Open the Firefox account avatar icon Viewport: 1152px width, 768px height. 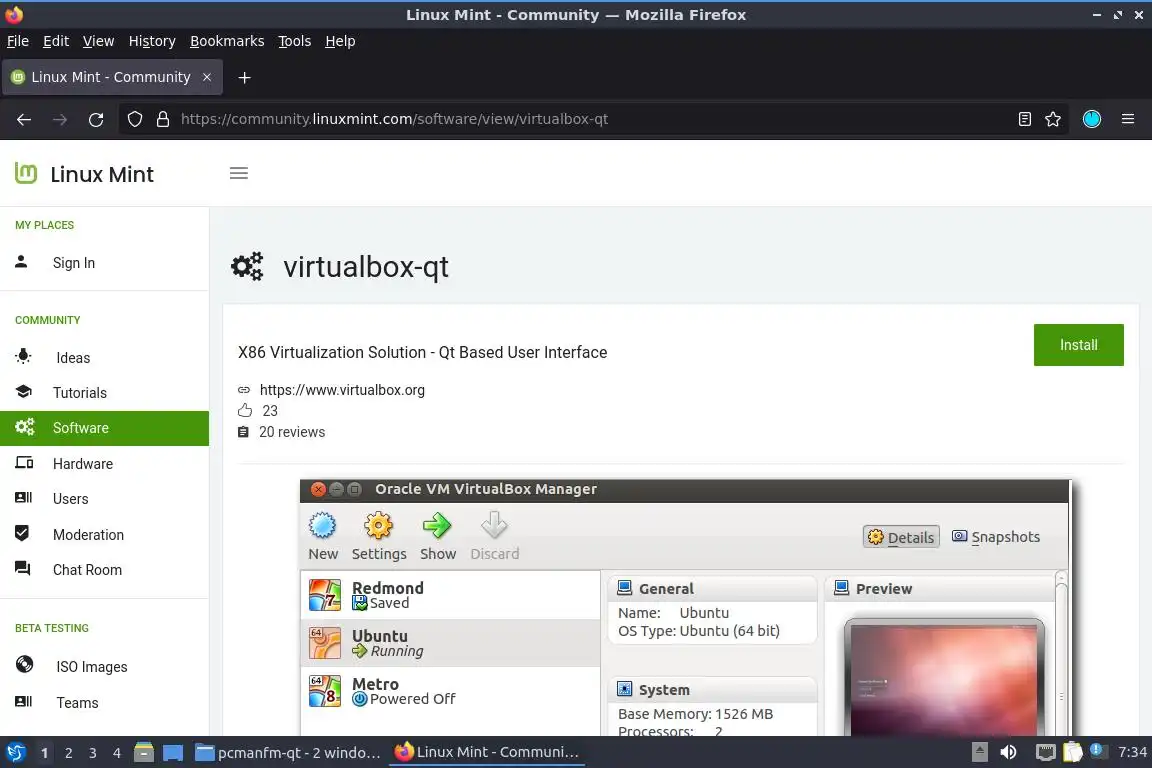tap(1092, 119)
